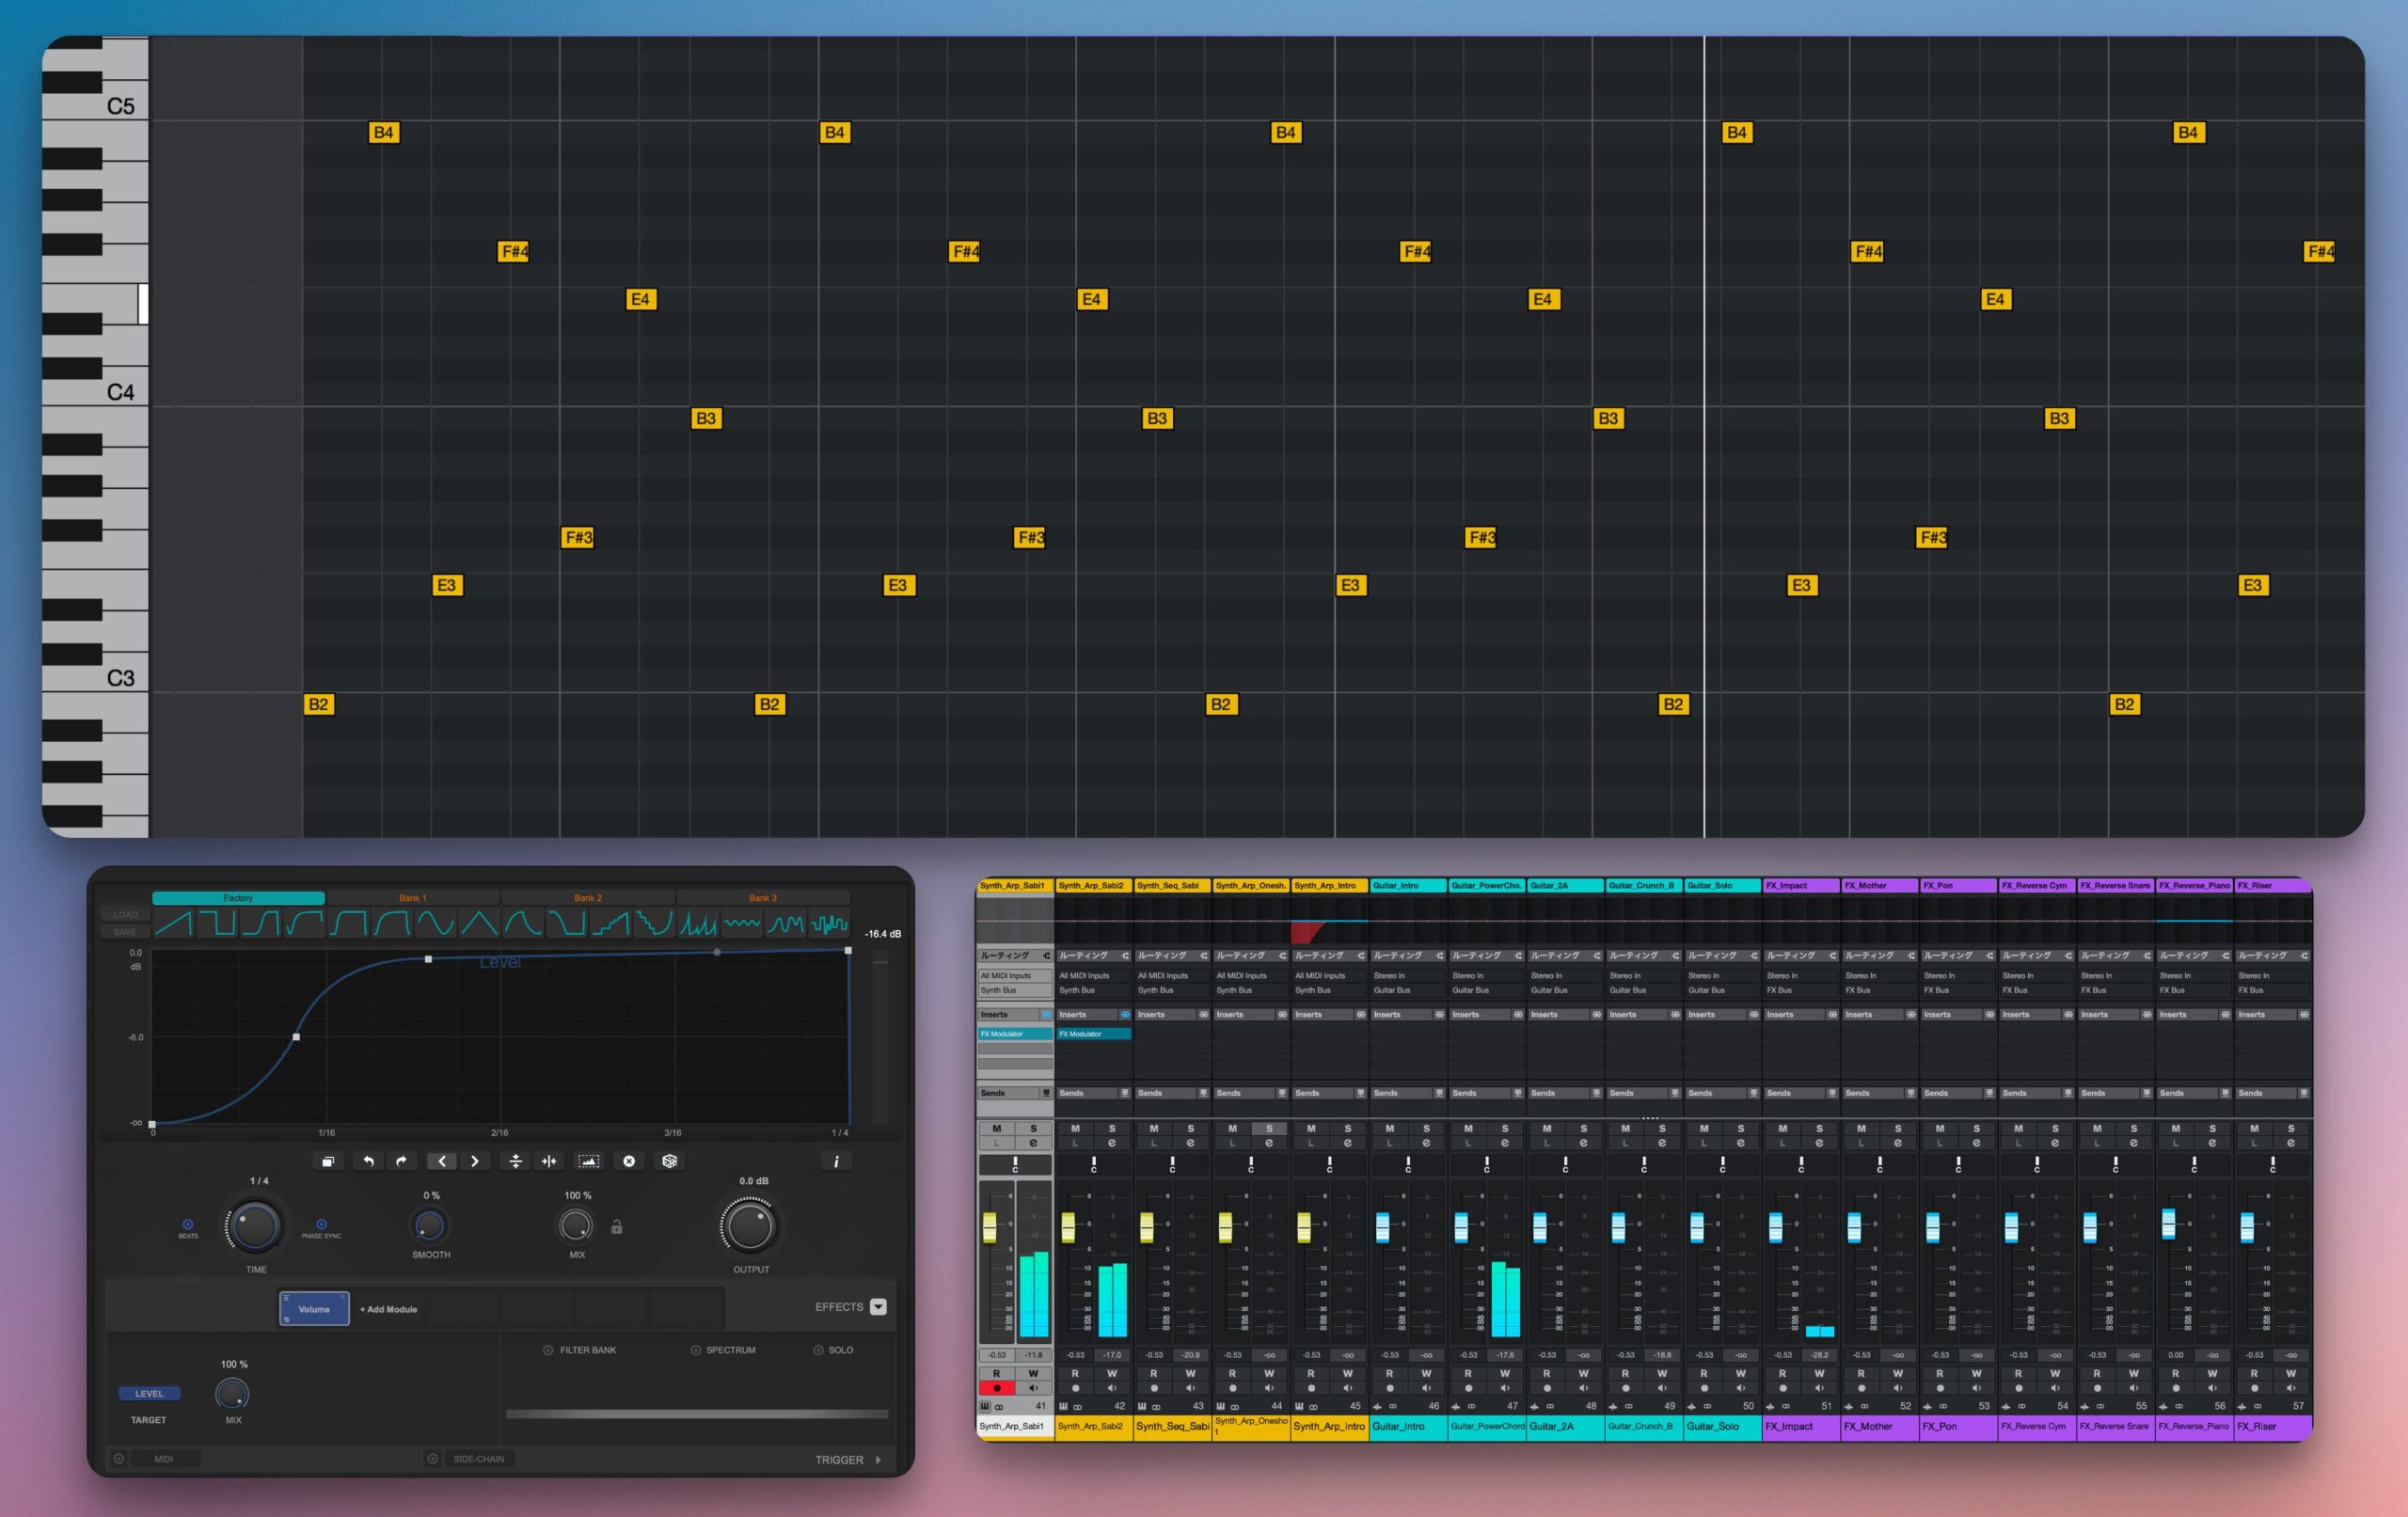
Task: Randomize the curve with the dice icon
Action: pyautogui.click(x=670, y=1161)
